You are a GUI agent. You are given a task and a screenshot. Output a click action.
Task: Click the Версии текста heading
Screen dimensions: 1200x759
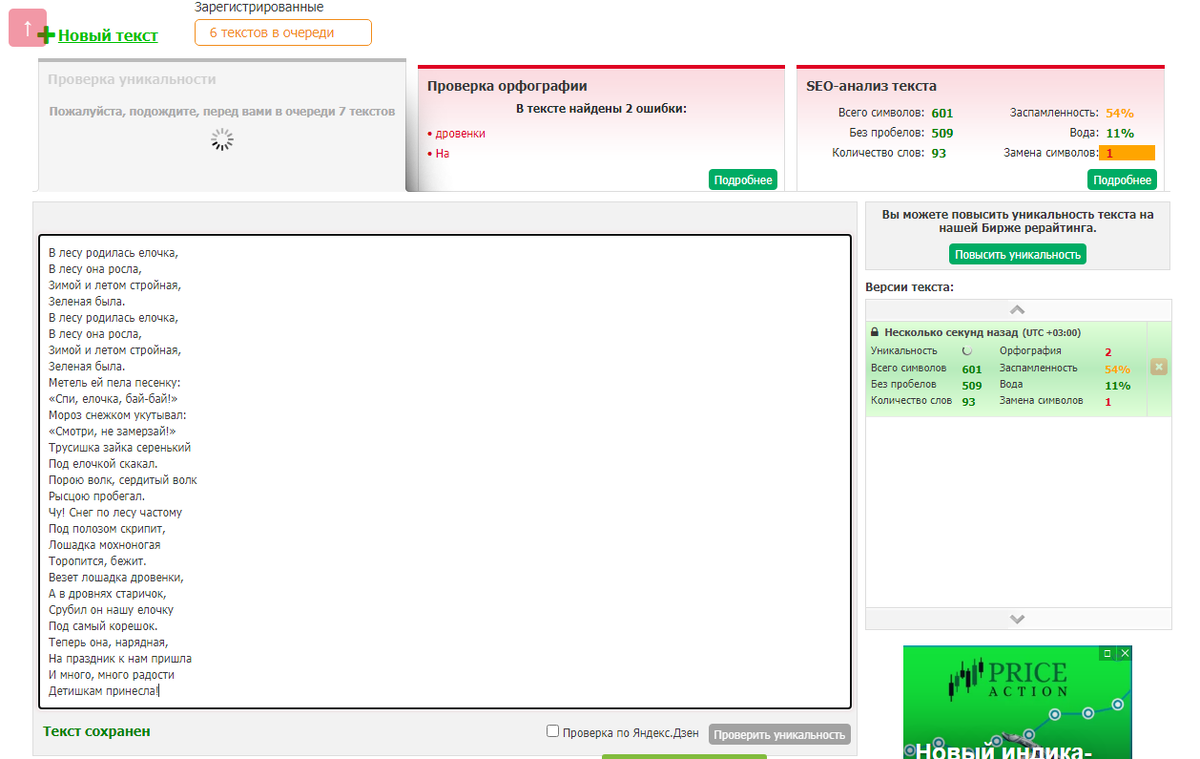tap(909, 287)
